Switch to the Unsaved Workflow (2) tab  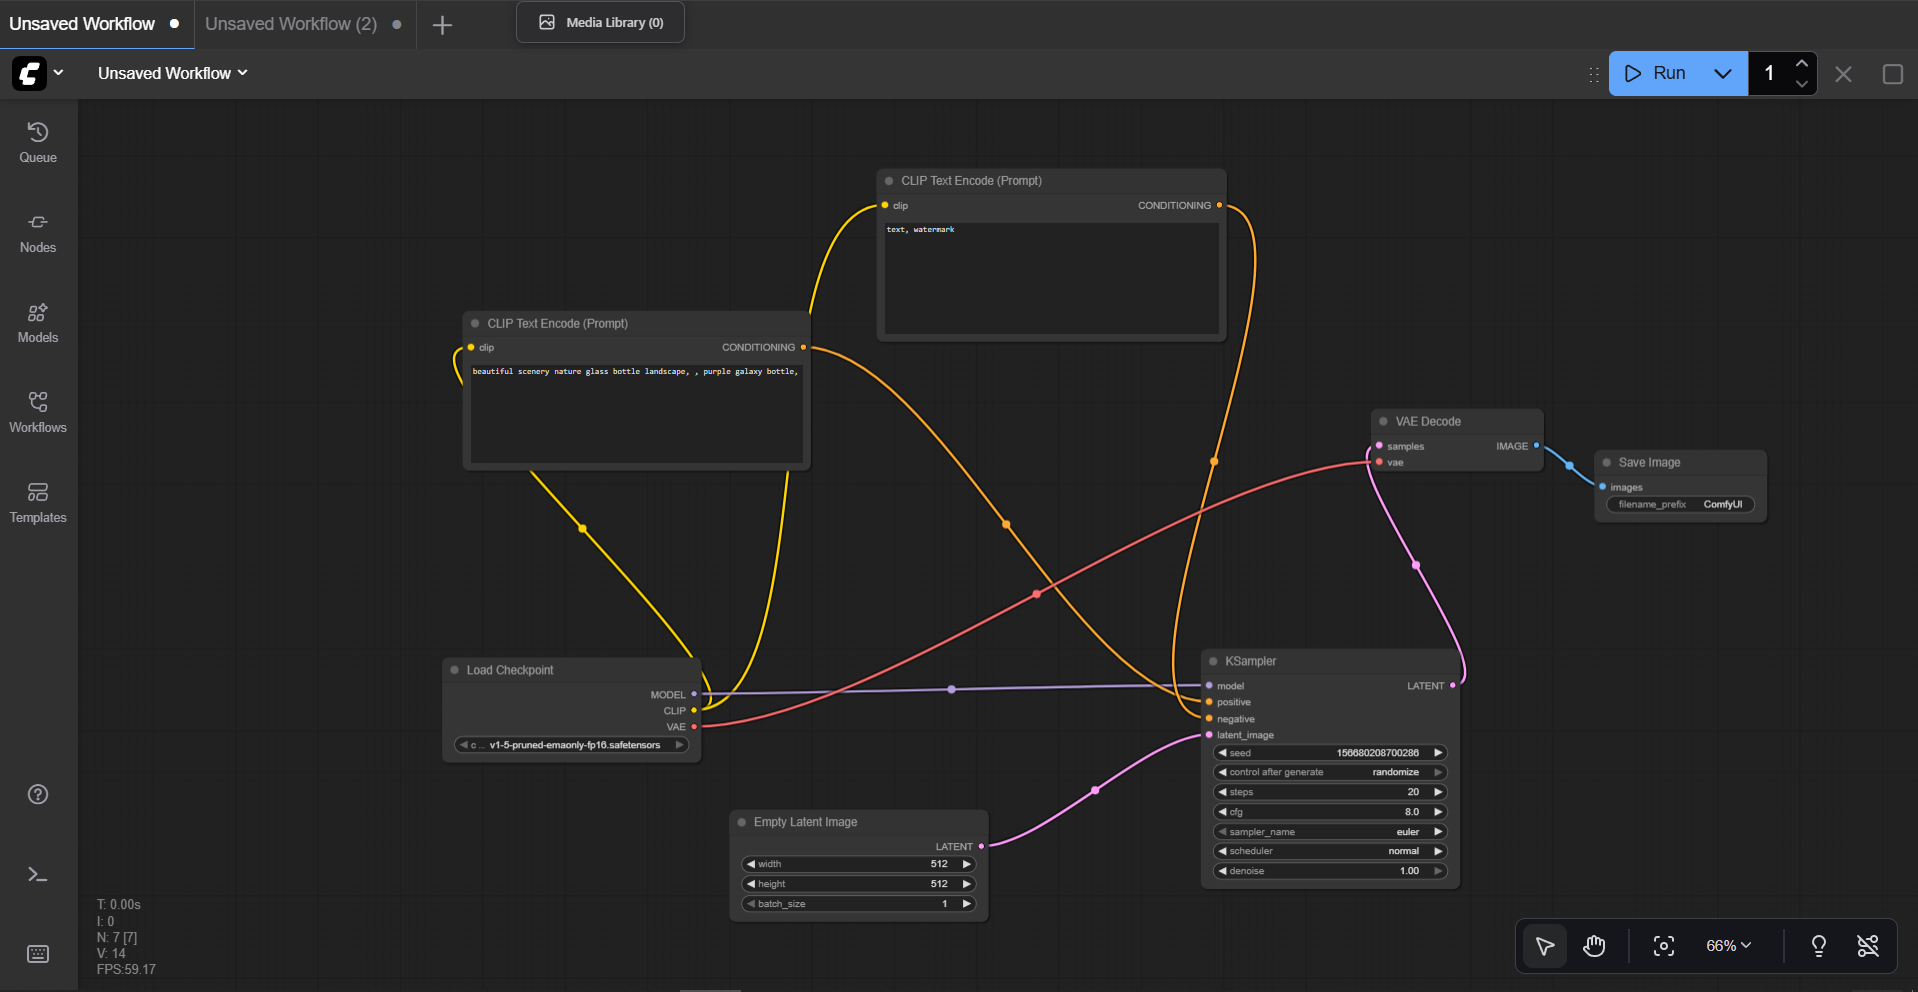[x=290, y=24]
